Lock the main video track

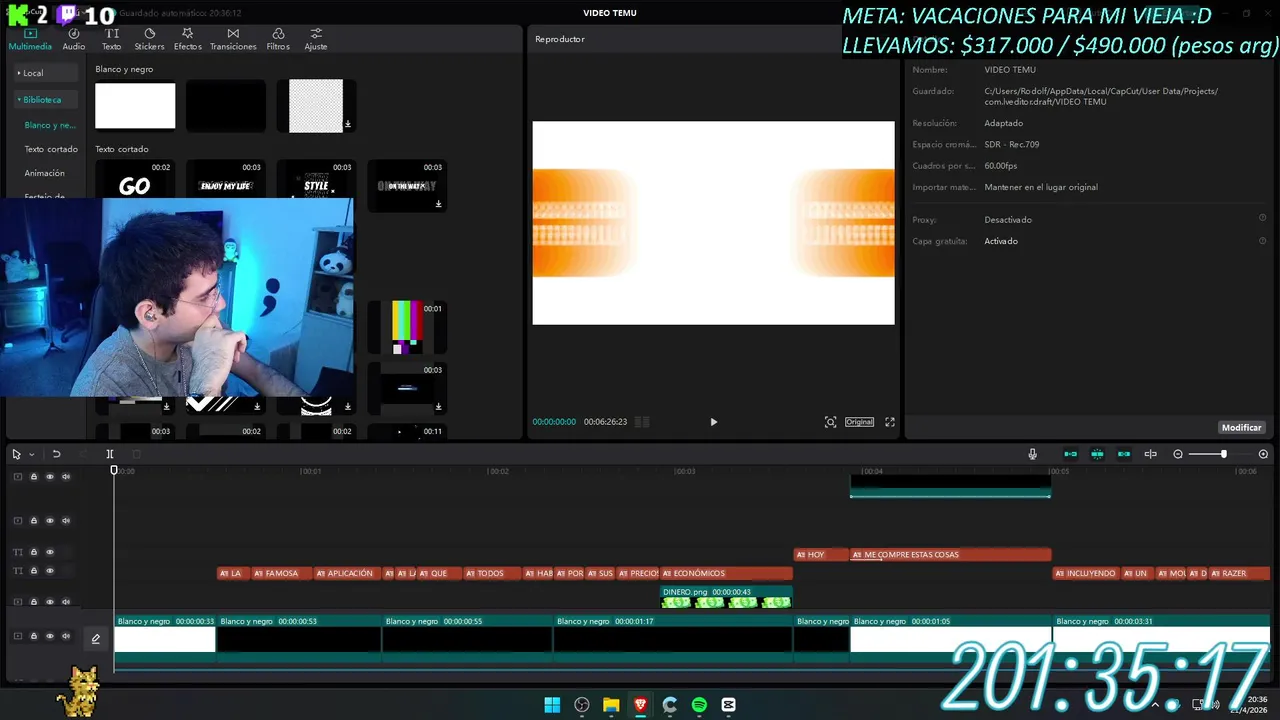point(33,636)
